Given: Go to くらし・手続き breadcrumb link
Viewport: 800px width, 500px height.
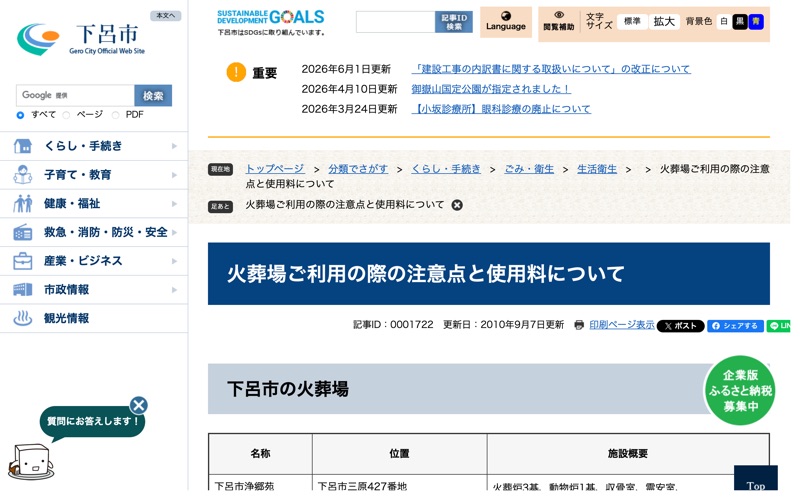Looking at the screenshot, I should (x=446, y=169).
